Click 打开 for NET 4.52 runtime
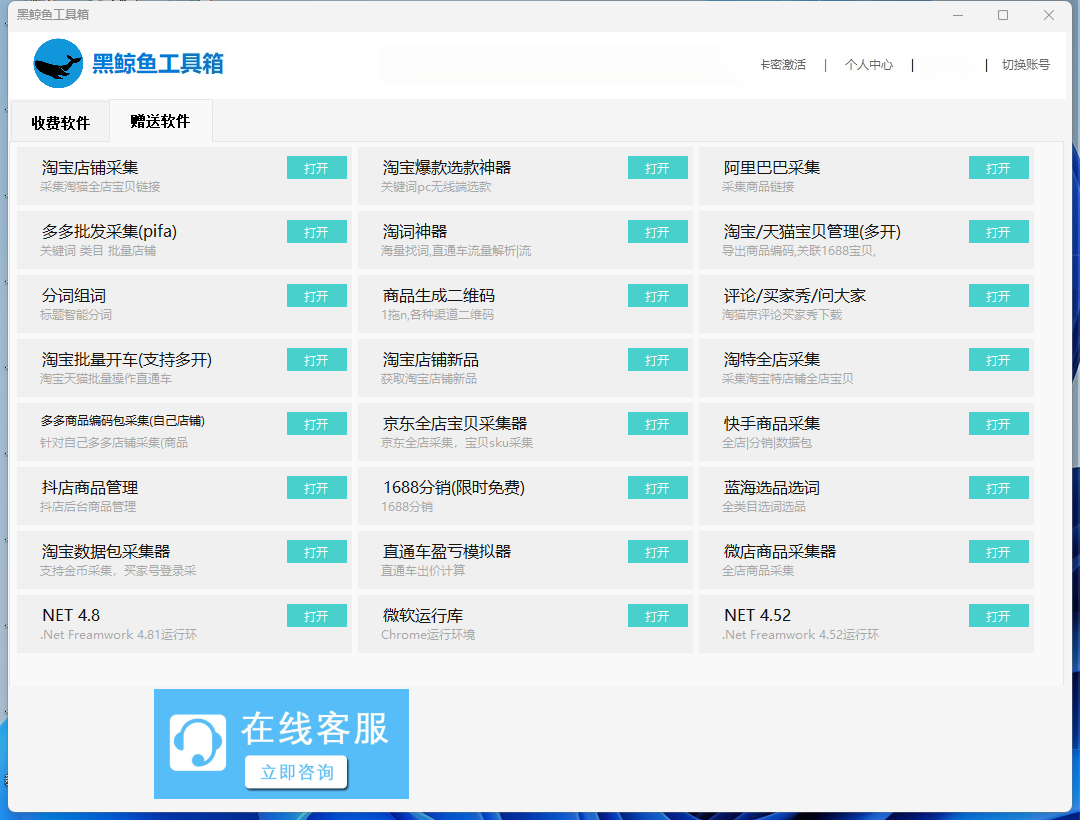 [x=998, y=616]
